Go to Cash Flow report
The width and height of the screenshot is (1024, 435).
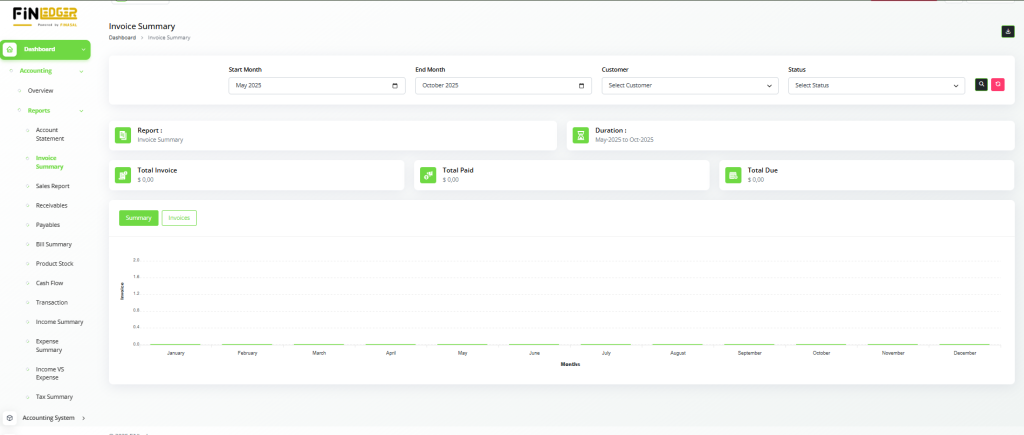(x=49, y=283)
